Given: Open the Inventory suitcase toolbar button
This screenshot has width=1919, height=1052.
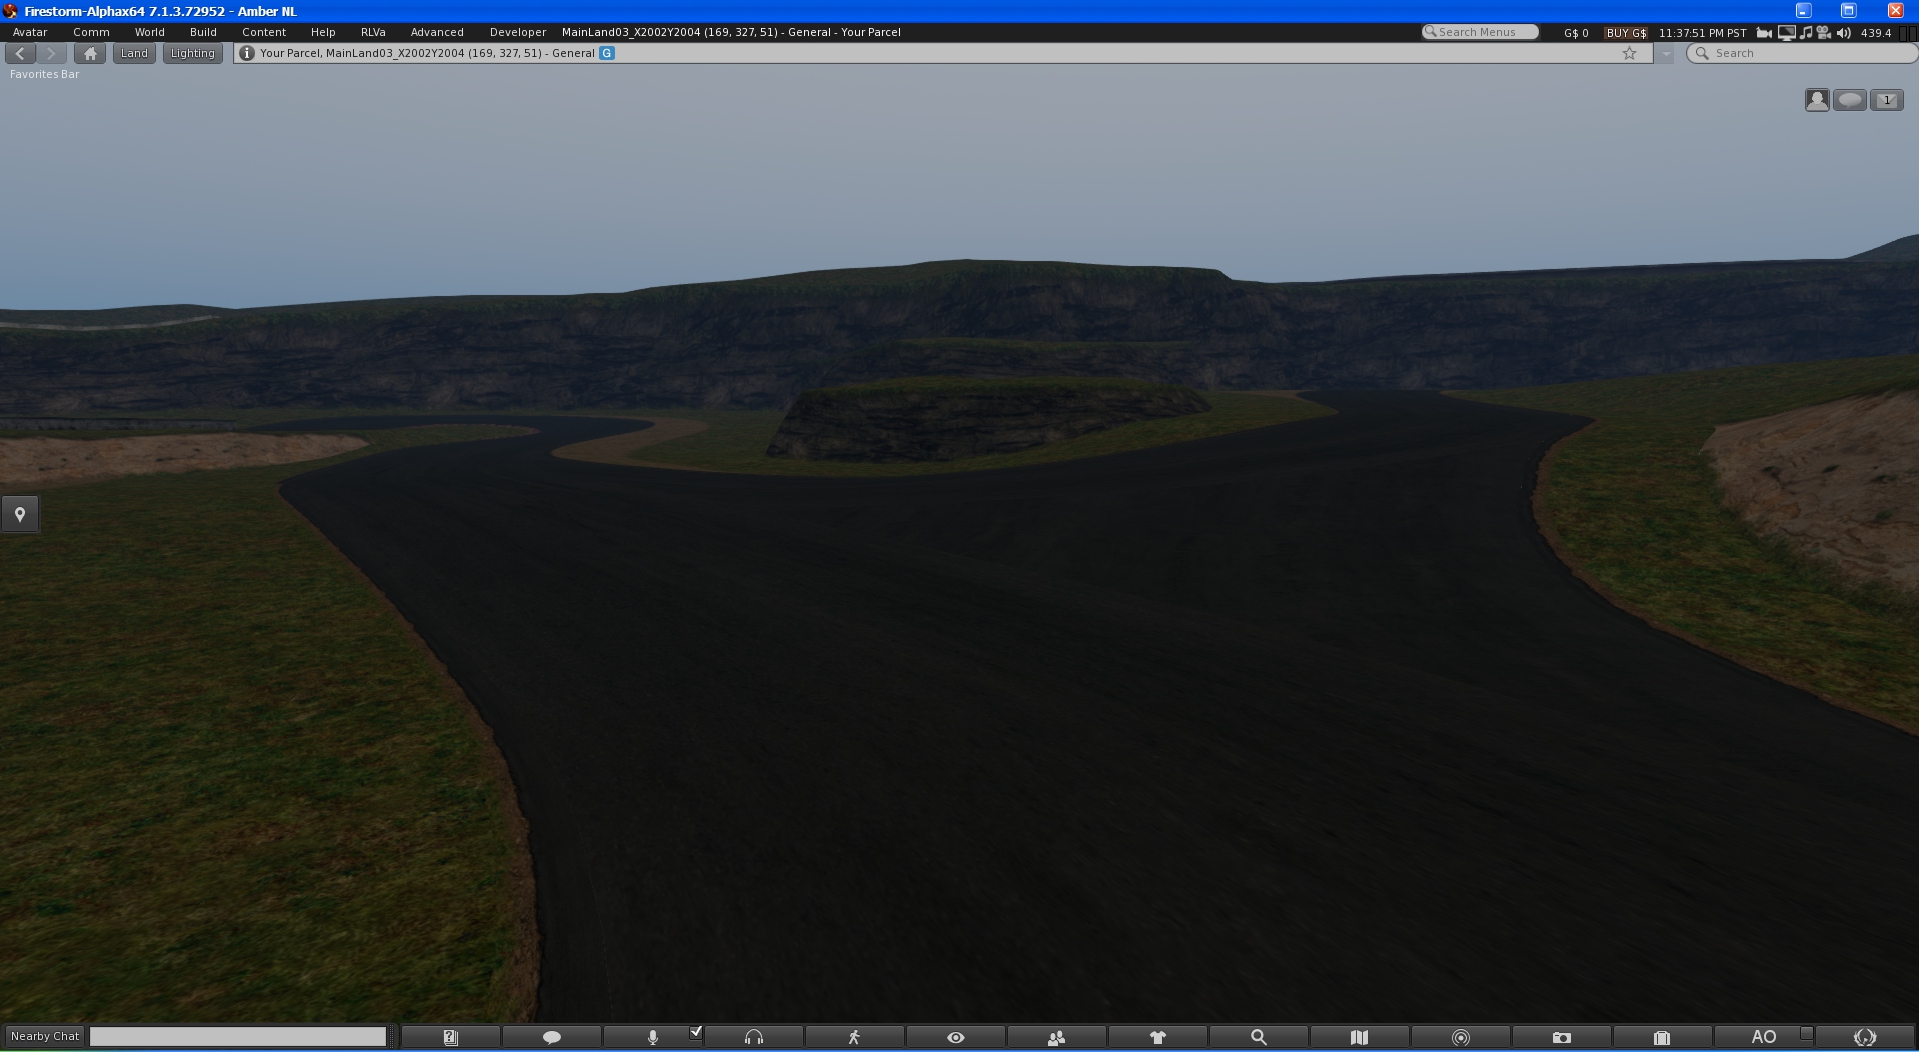Looking at the screenshot, I should coord(1662,1037).
